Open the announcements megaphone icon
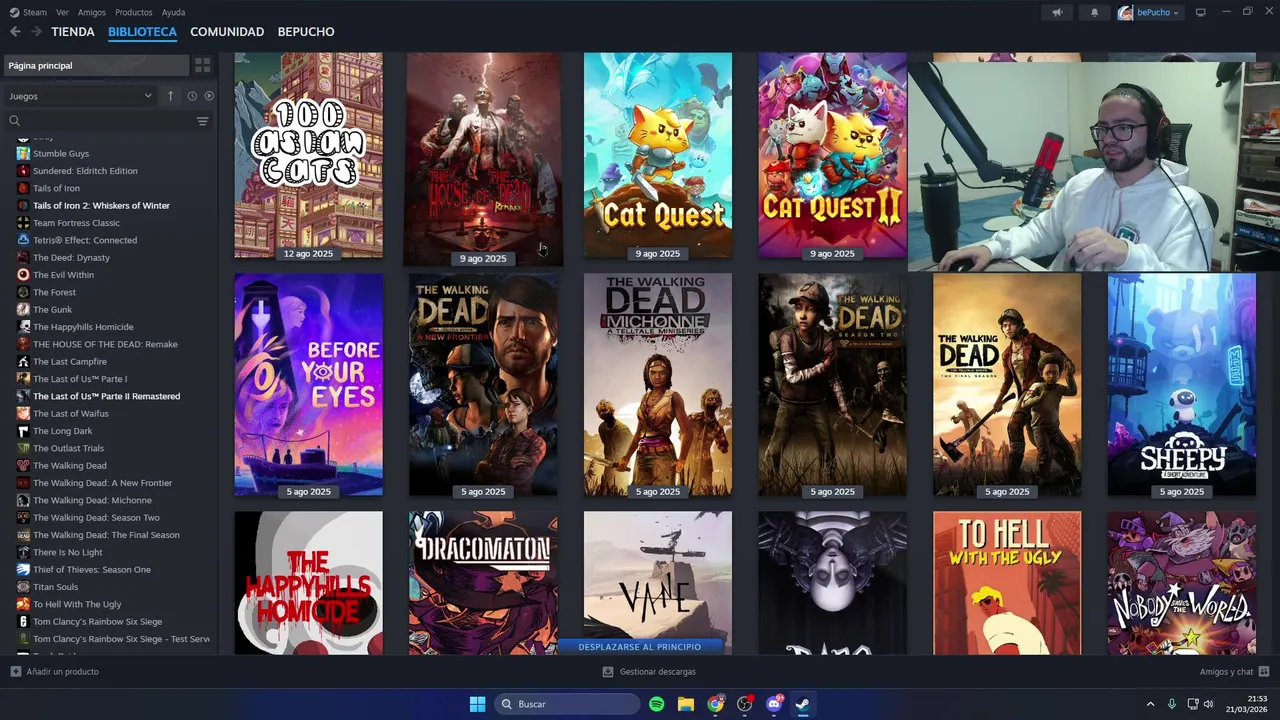The image size is (1280, 720). [x=1058, y=12]
